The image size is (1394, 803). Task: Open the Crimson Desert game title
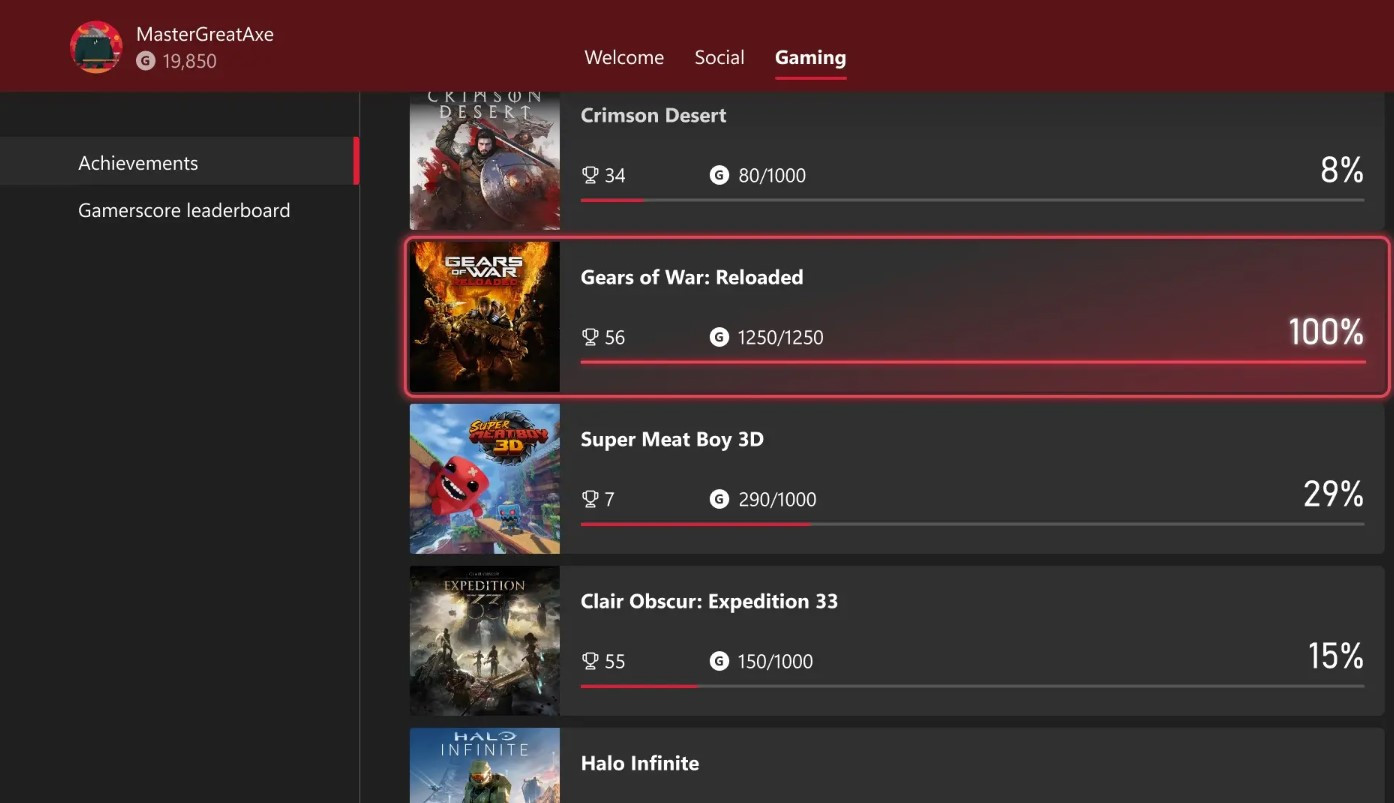click(x=653, y=115)
